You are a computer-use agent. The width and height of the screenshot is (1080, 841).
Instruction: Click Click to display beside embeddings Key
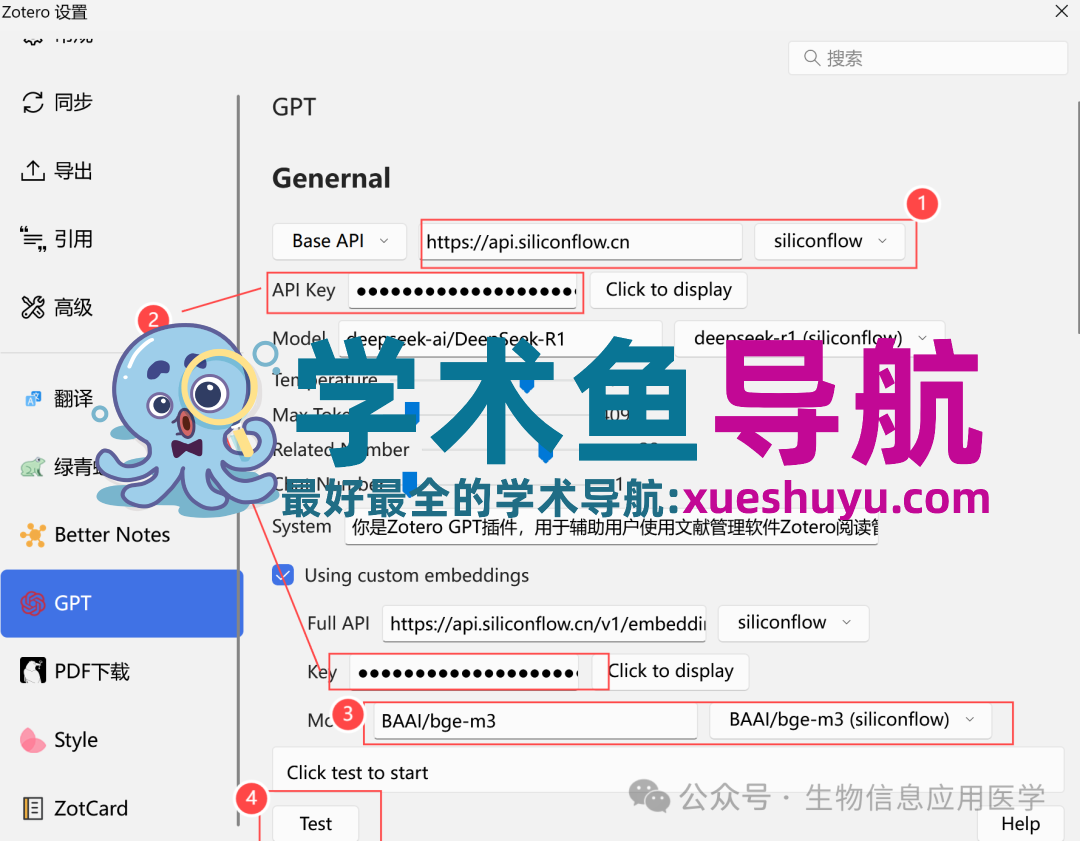click(671, 672)
